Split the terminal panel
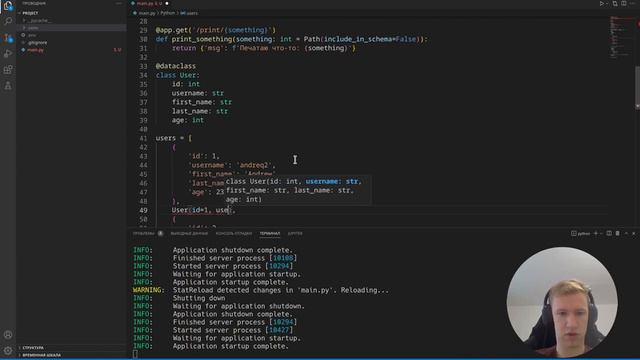 609,233
